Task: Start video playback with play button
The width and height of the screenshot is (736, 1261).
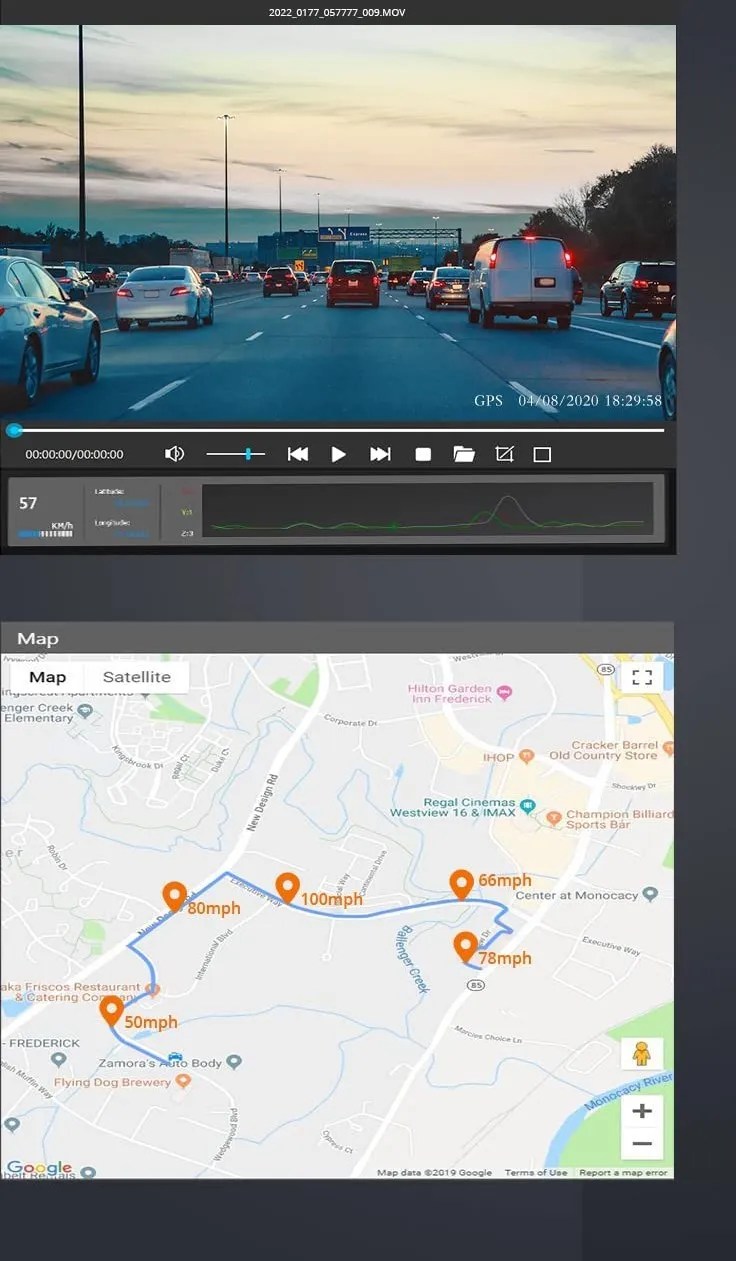Action: pos(339,454)
